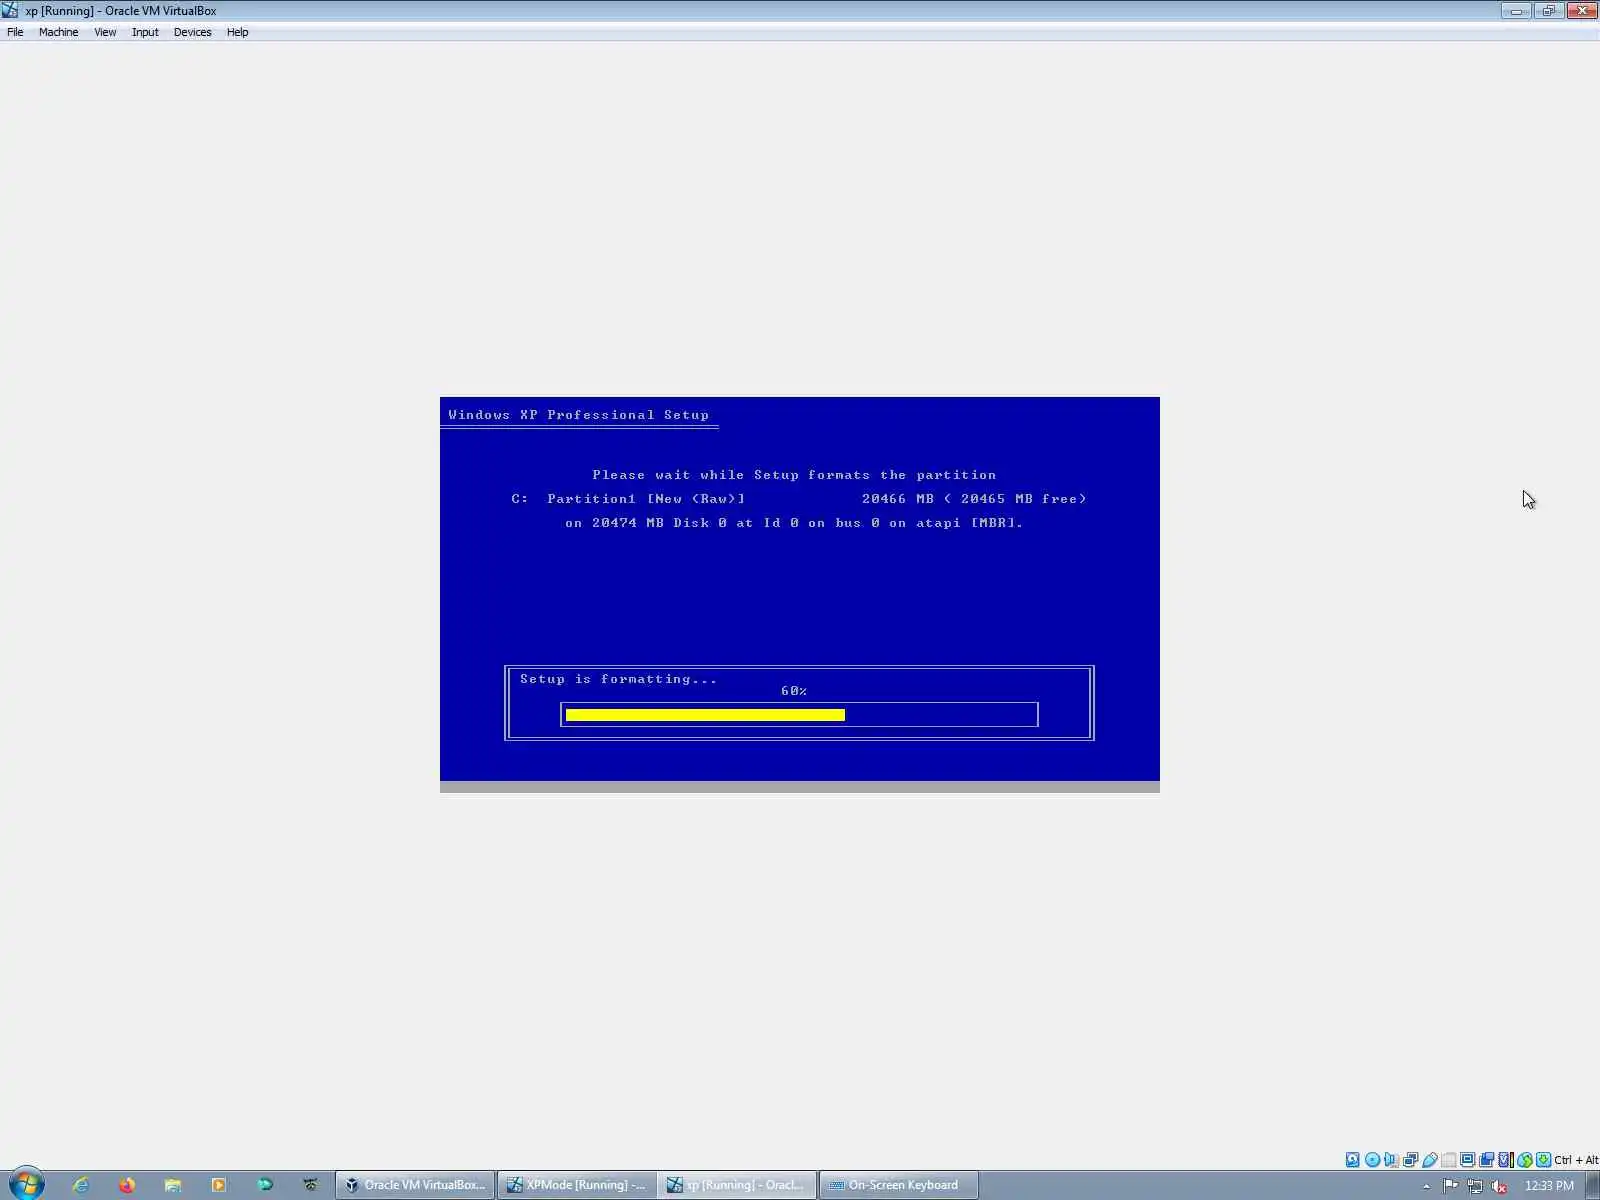Launch Windows Media Player from the taskbar
The width and height of the screenshot is (1600, 1200).
coord(219,1185)
